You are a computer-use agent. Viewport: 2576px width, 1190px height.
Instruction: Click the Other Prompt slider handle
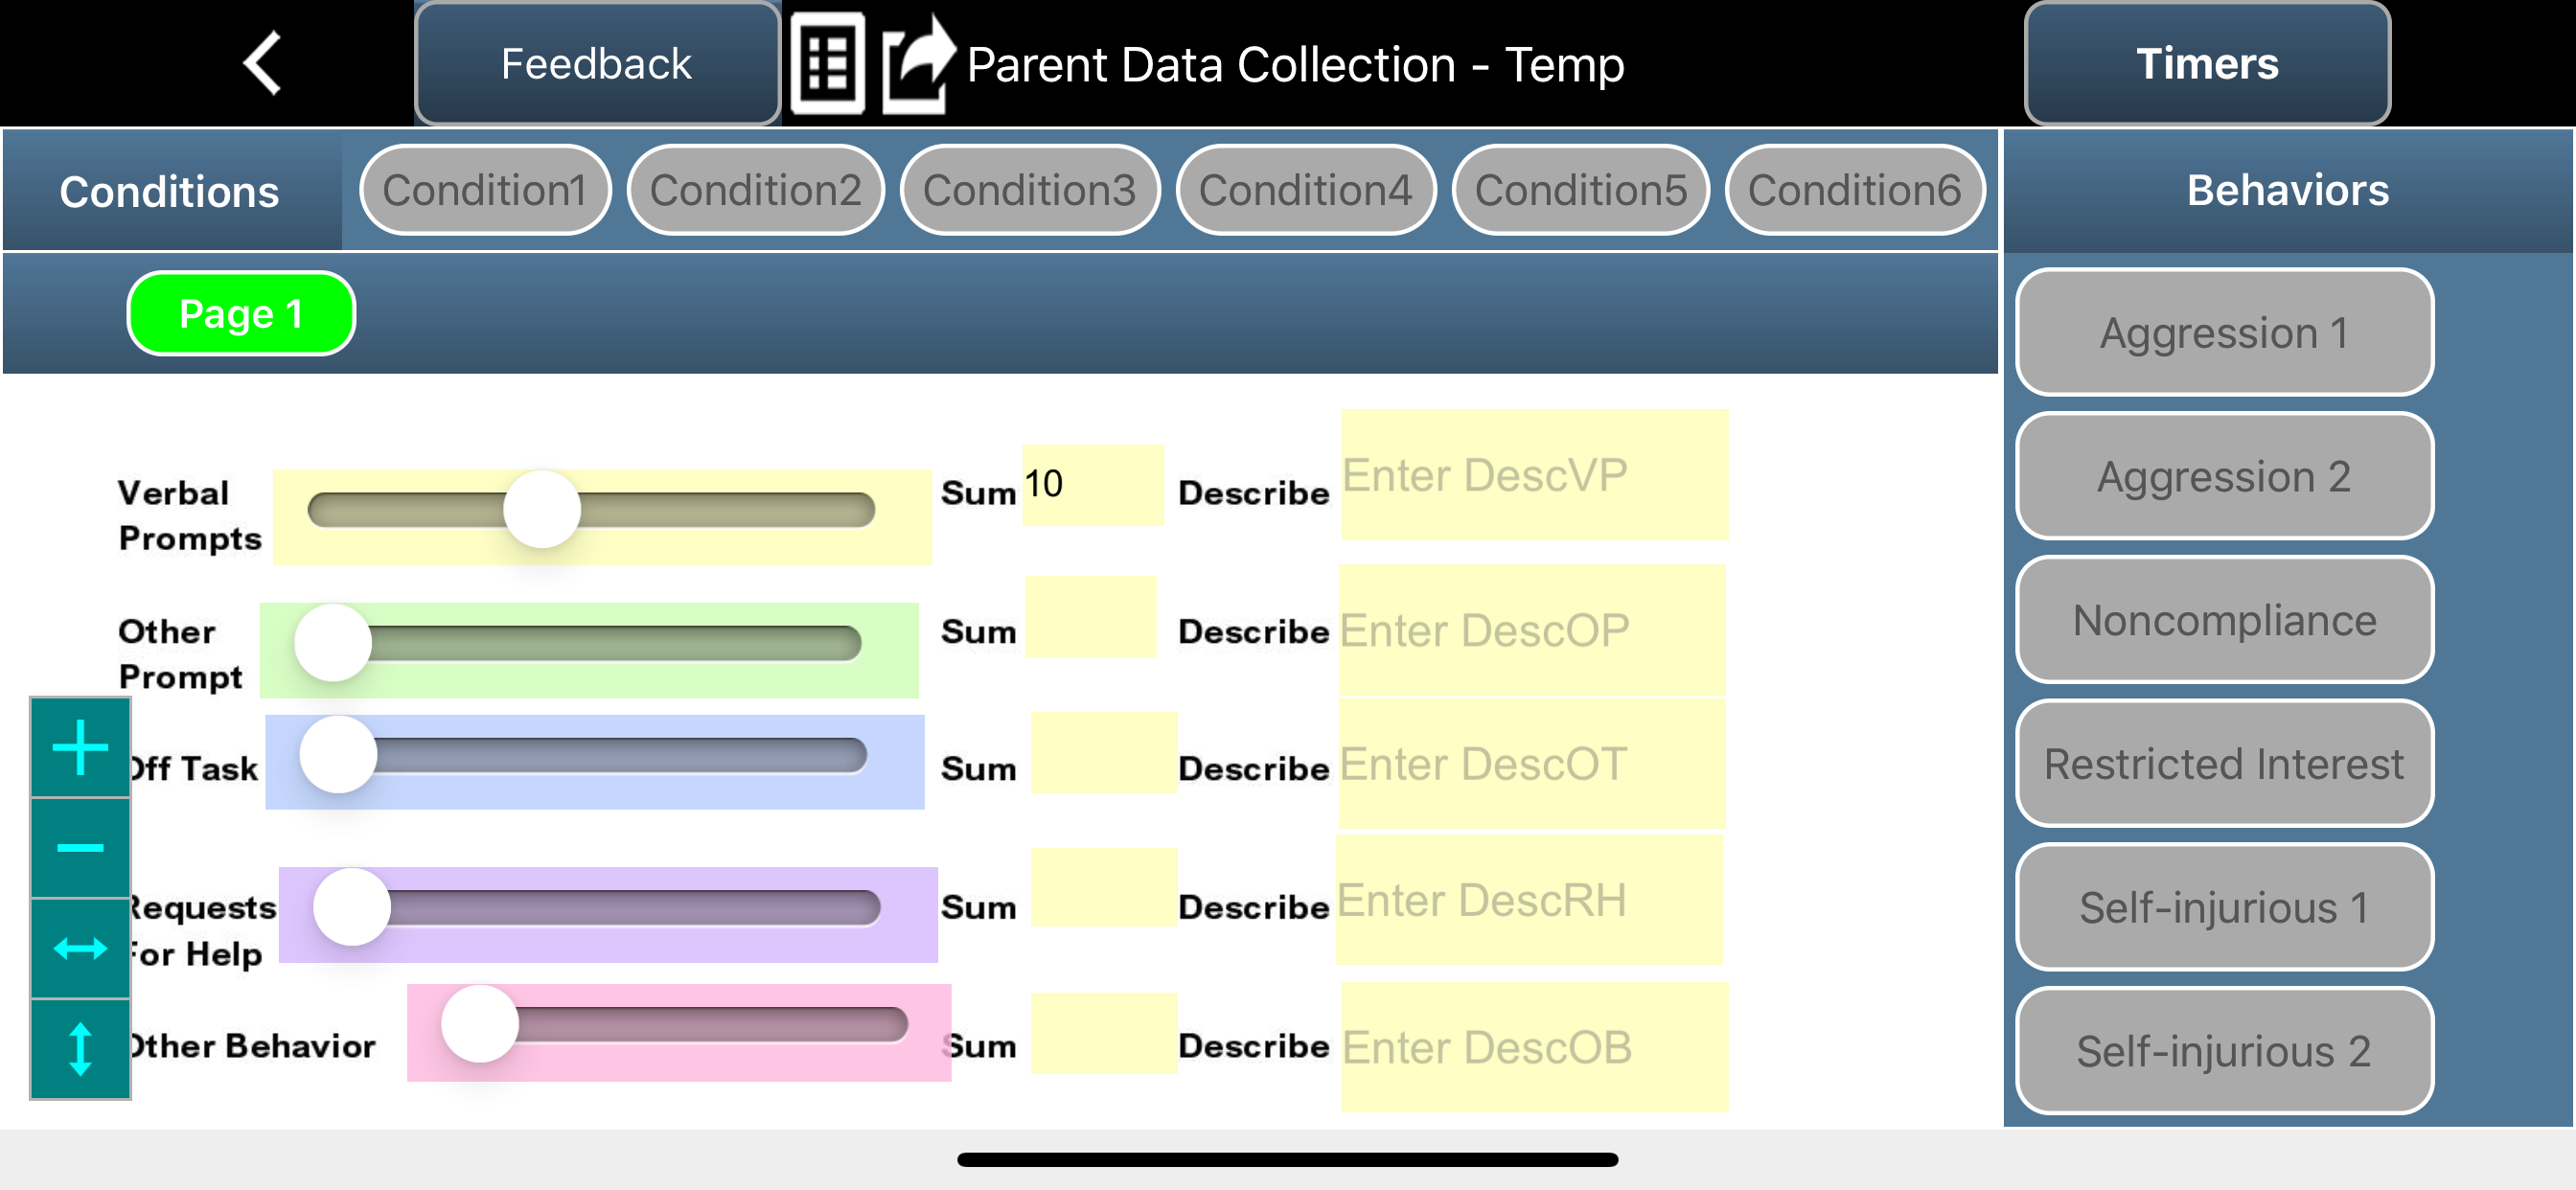[333, 642]
